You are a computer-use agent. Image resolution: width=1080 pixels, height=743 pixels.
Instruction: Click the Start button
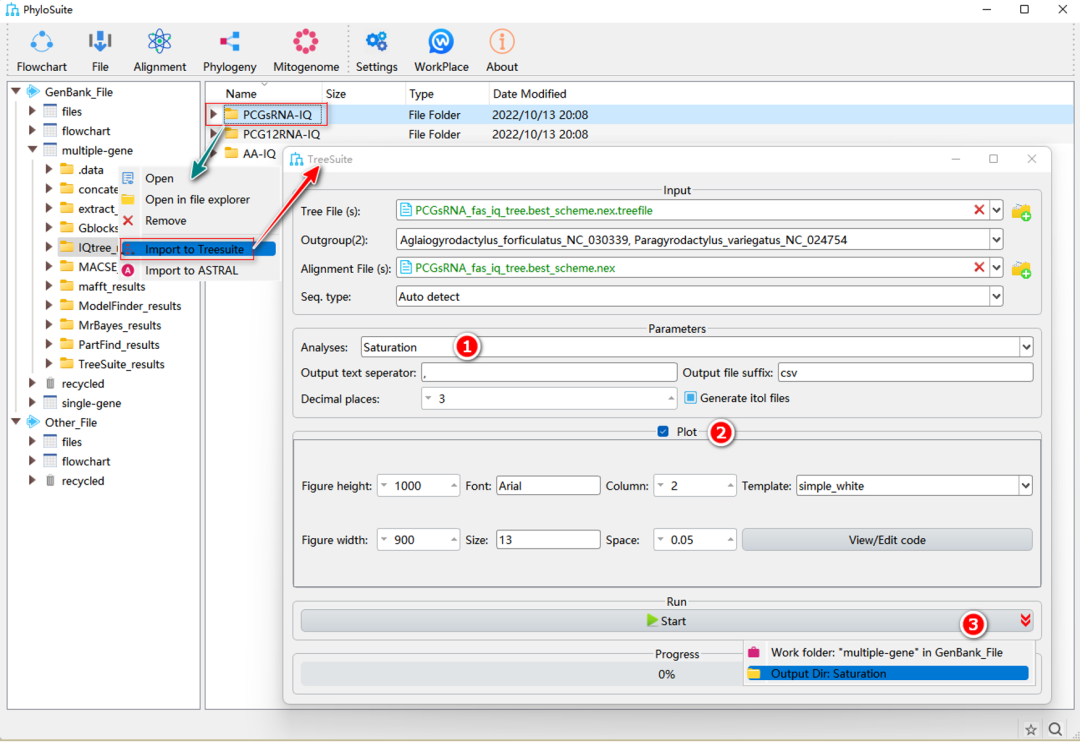point(666,620)
